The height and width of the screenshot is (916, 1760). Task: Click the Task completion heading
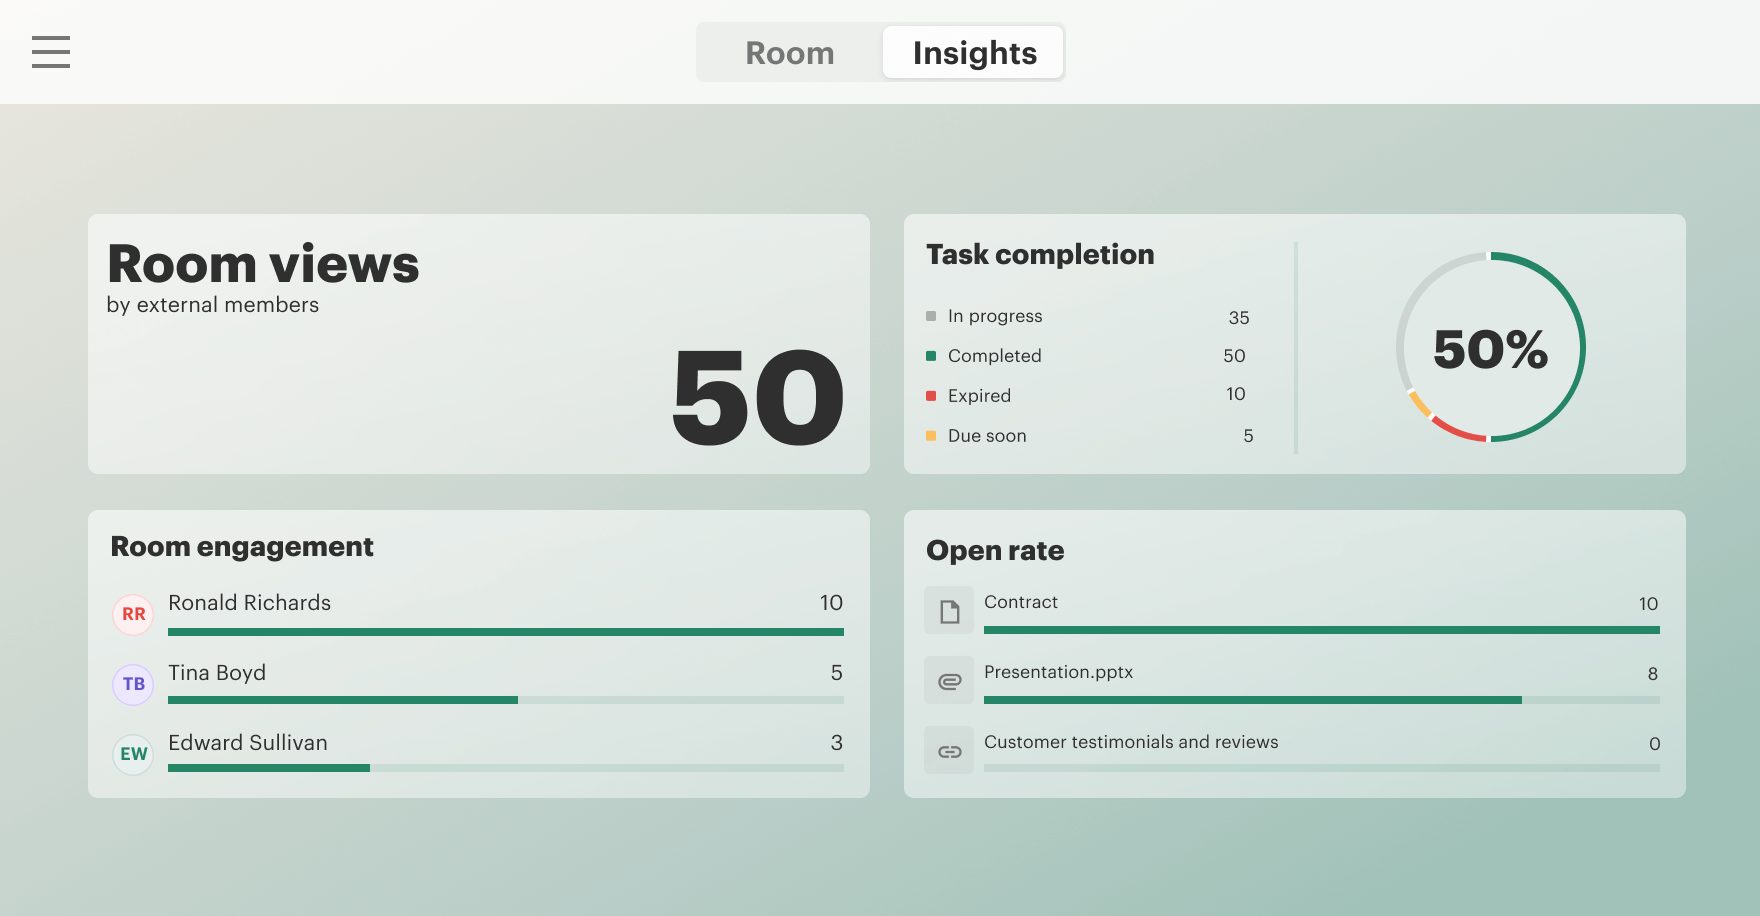coord(1040,255)
